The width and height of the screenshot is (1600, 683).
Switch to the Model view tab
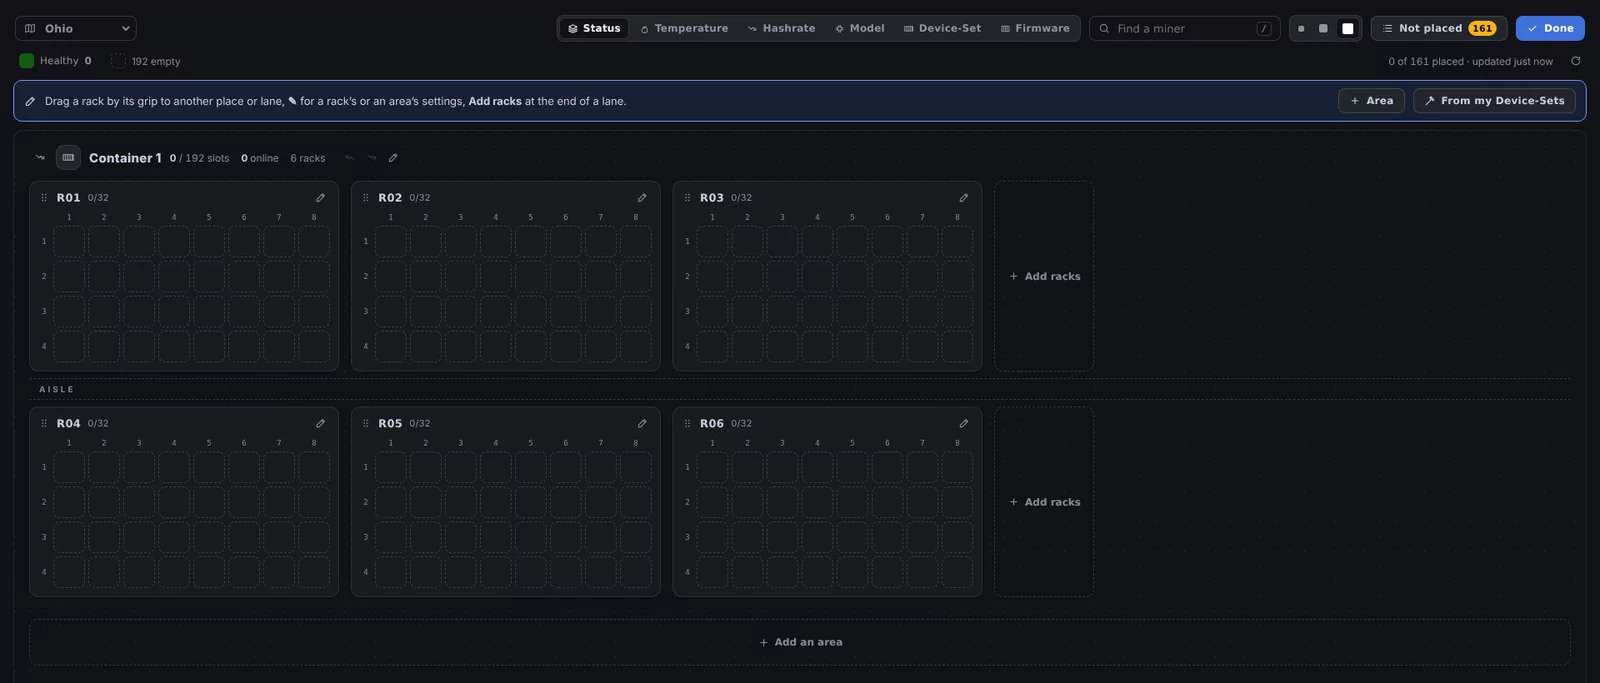[860, 29]
